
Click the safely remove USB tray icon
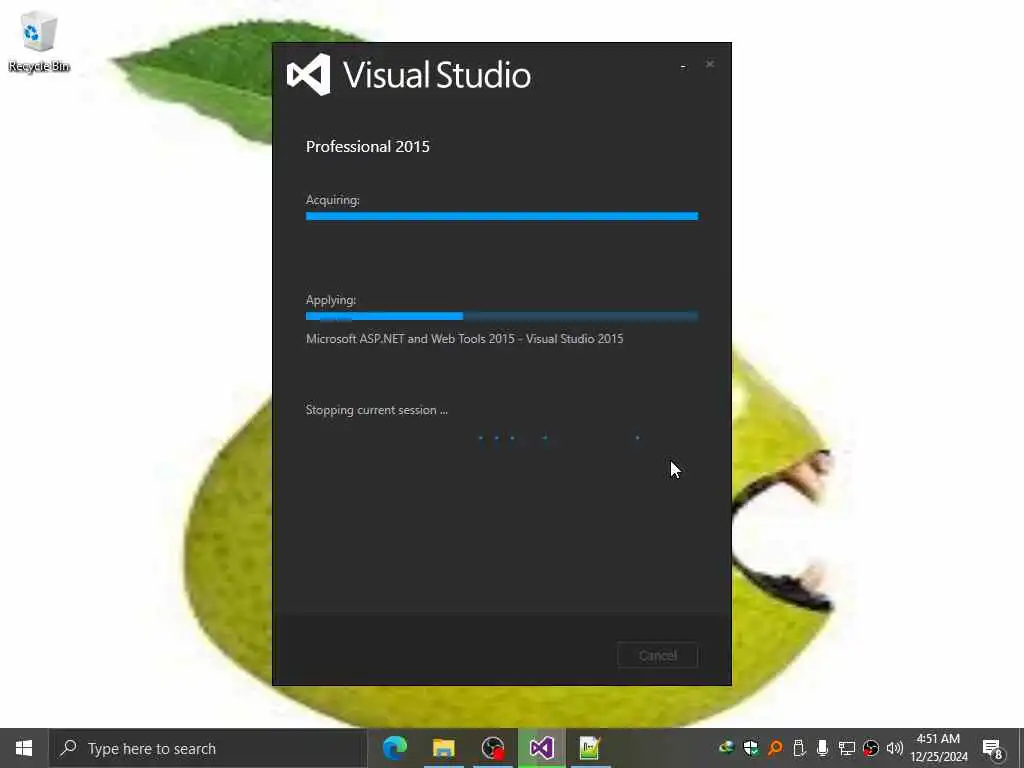coord(799,748)
